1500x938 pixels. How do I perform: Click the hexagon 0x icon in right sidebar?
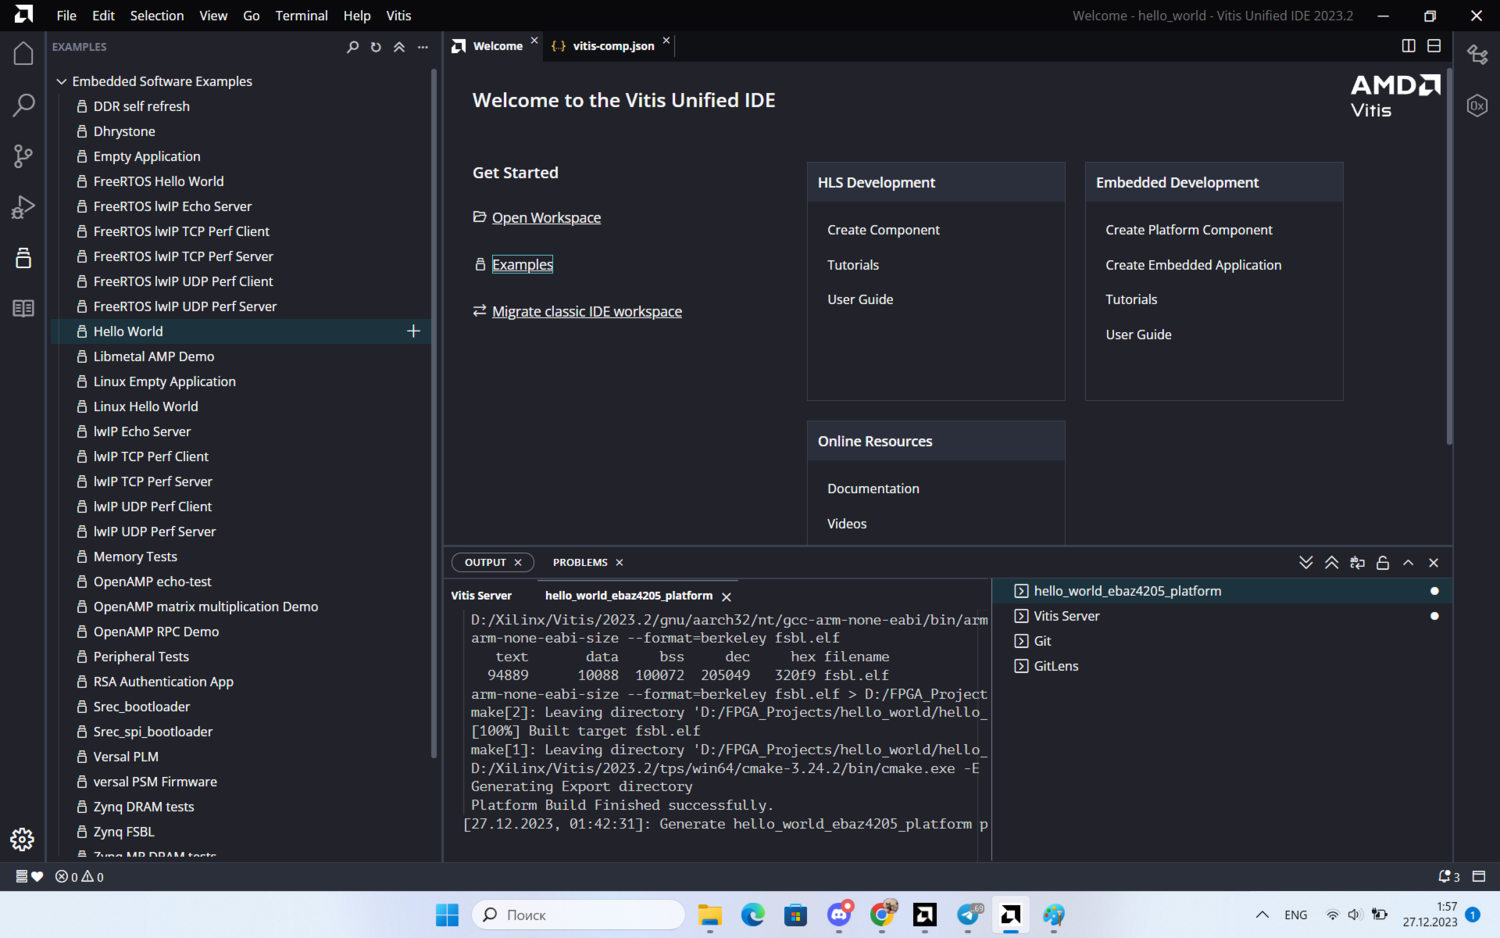pos(1477,106)
